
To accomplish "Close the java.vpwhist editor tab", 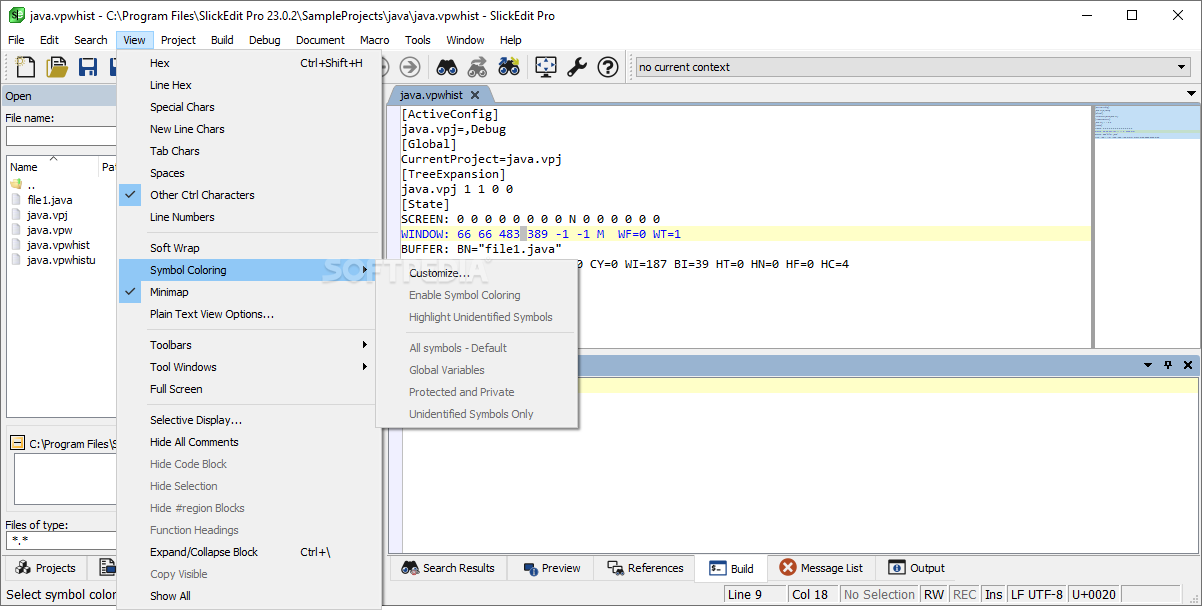I will point(475,95).
